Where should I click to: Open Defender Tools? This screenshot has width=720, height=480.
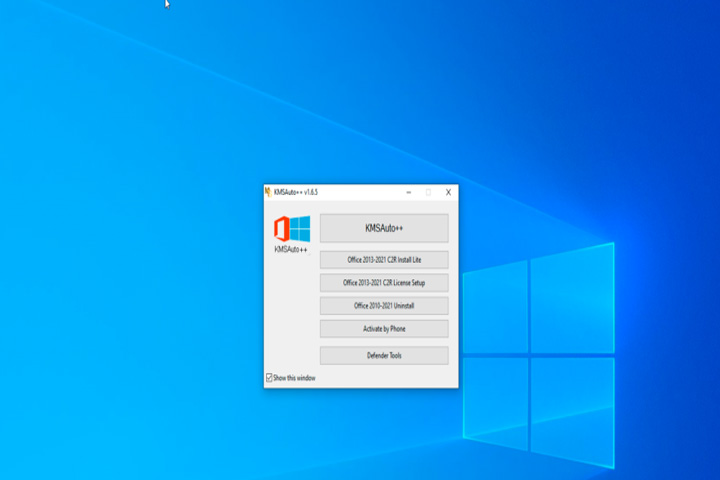[x=384, y=355]
